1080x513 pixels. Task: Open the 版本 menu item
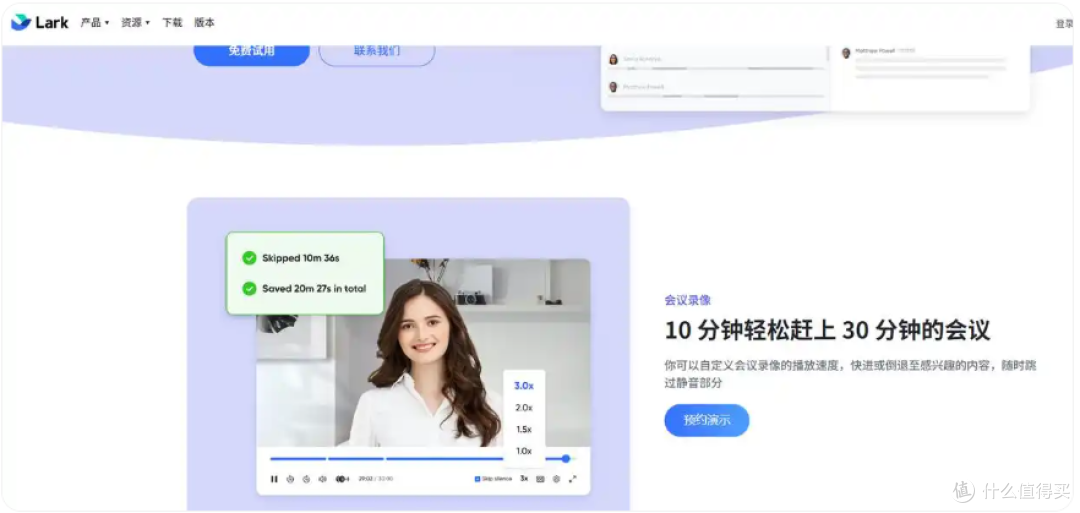(205, 23)
